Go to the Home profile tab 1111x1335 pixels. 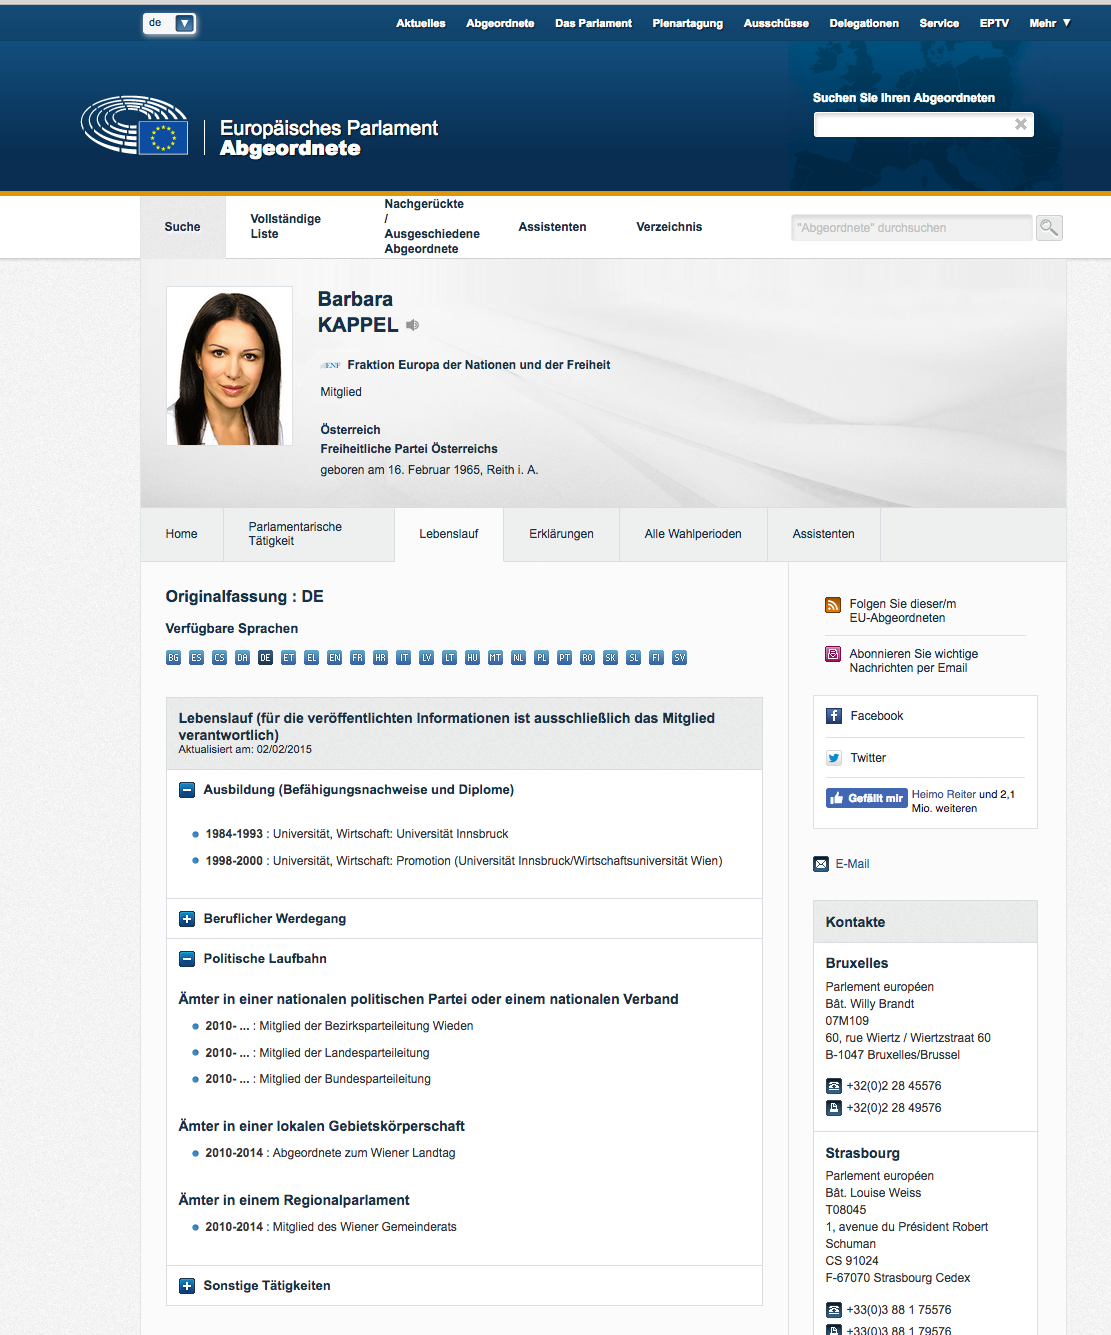coord(182,534)
